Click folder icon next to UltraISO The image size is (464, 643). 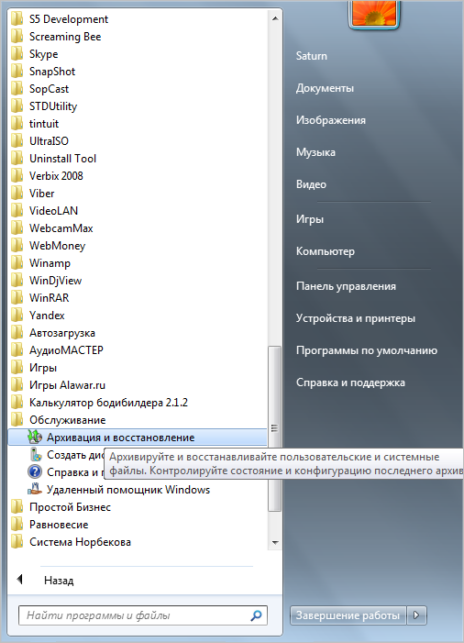17,141
